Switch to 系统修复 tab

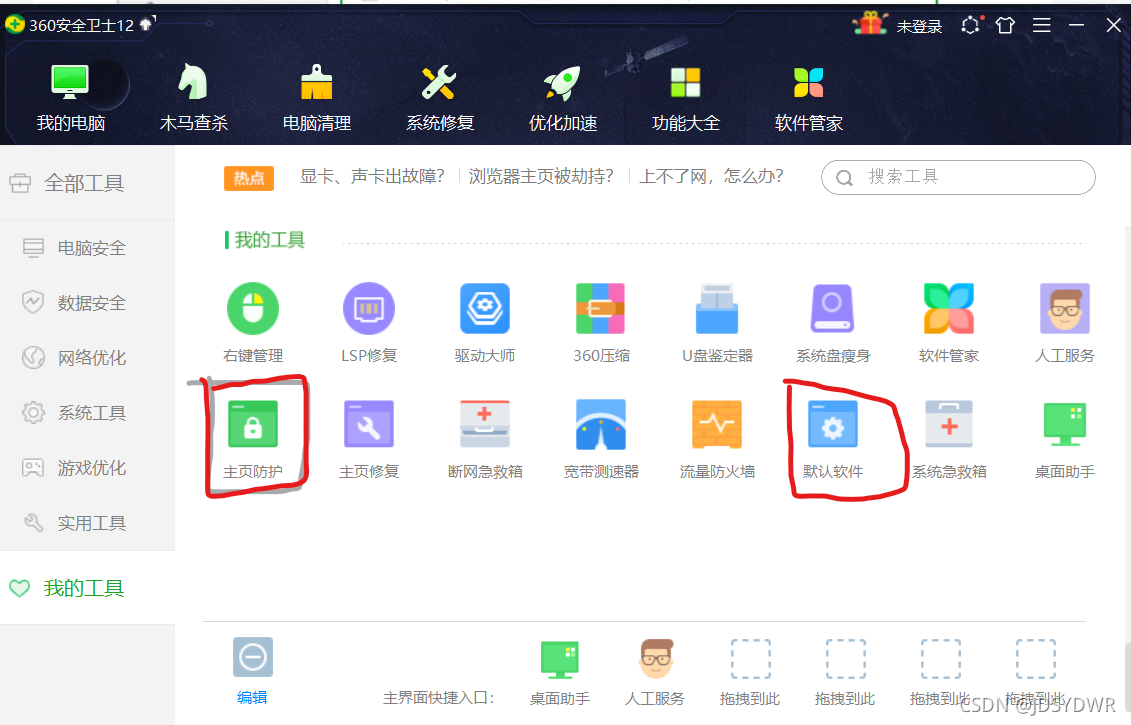439,99
